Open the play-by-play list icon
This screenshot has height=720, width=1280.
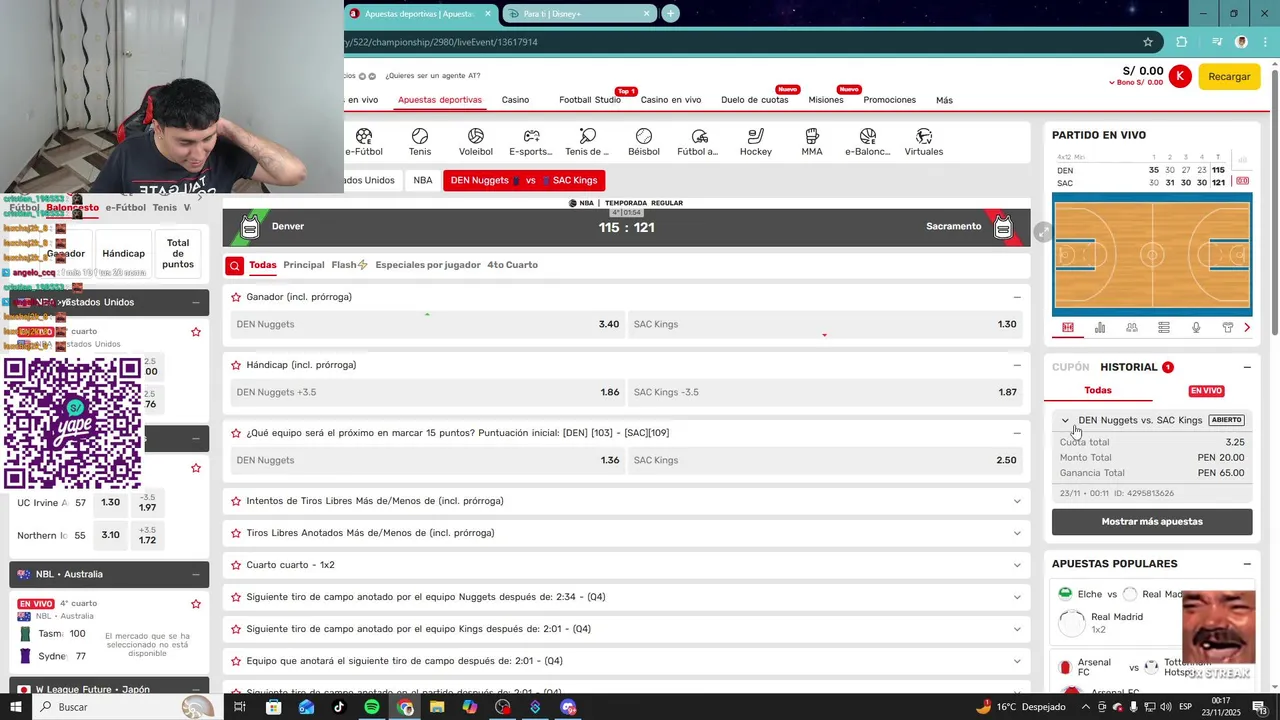(x=1164, y=327)
